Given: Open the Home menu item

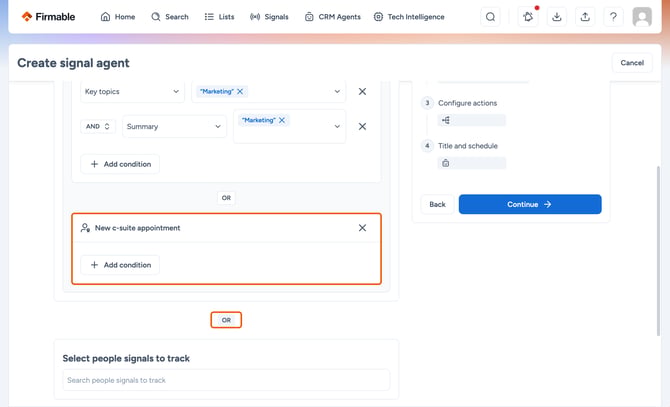Looking at the screenshot, I should click(x=118, y=17).
